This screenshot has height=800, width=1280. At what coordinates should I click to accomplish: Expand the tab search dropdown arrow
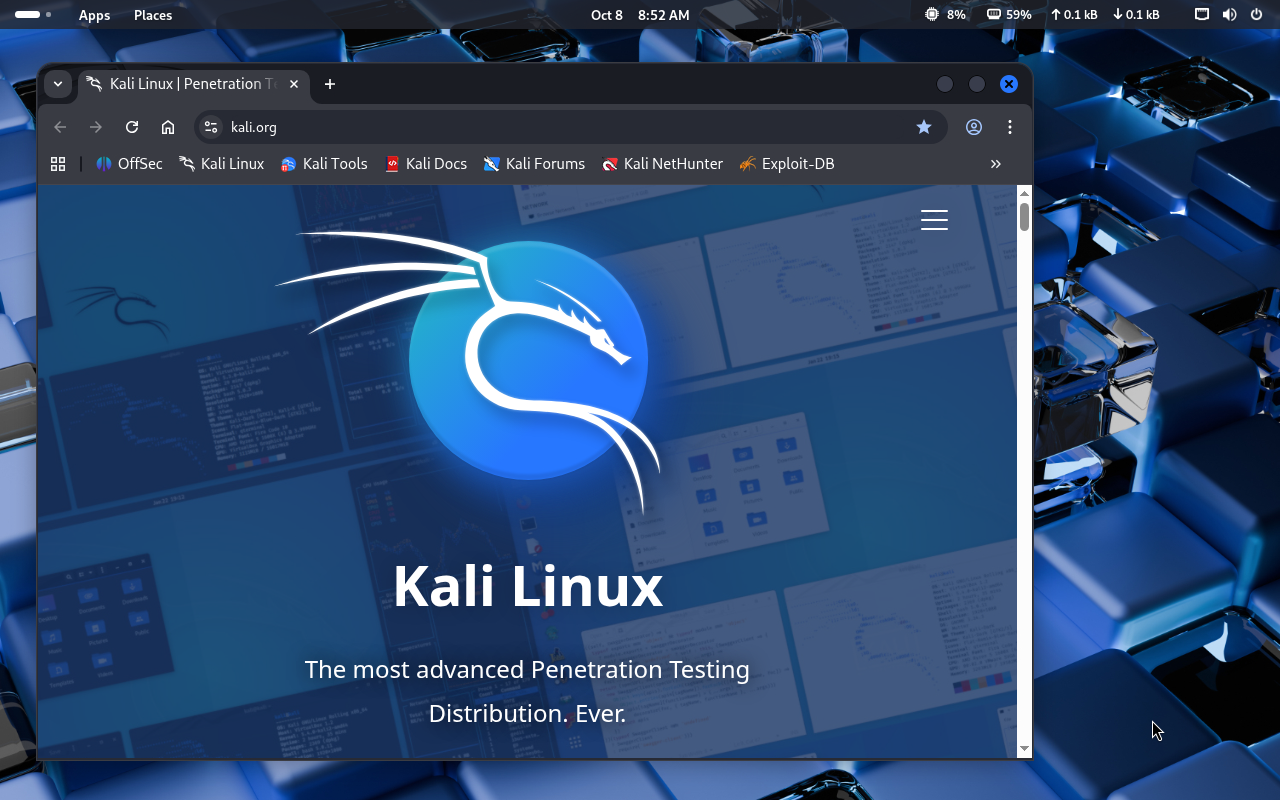(58, 84)
